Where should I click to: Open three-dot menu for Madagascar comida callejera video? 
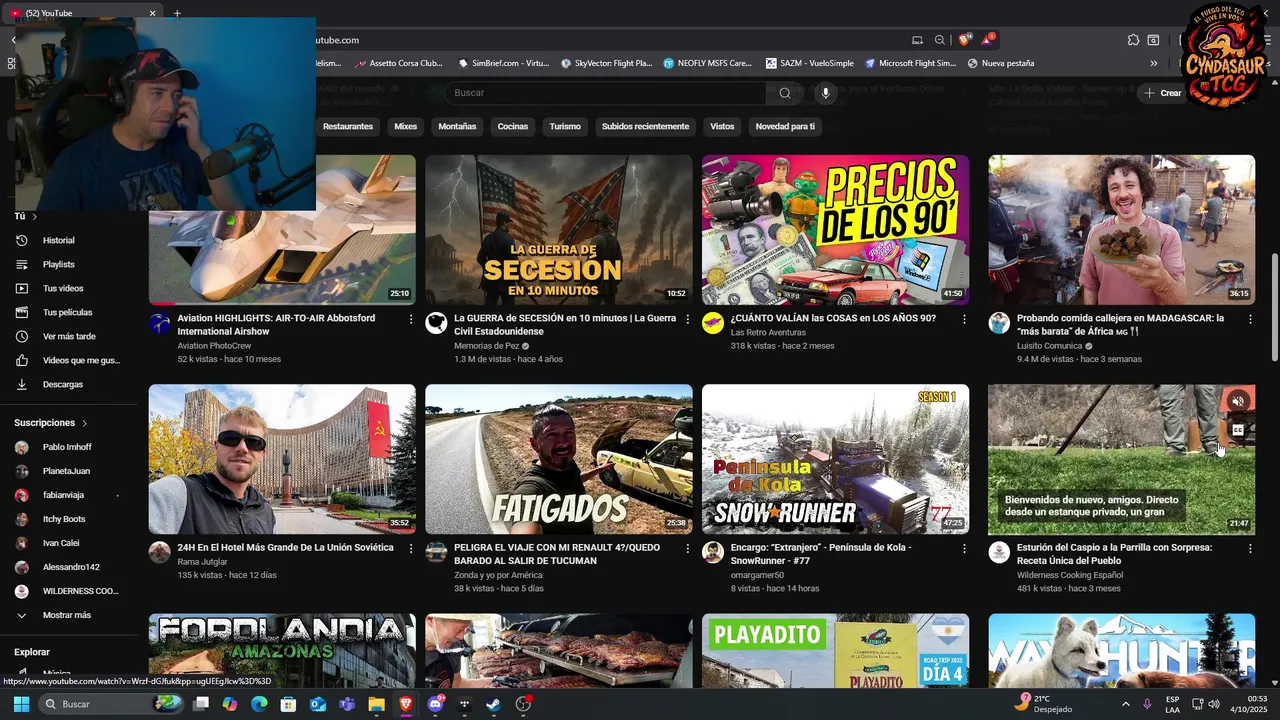click(x=1250, y=319)
